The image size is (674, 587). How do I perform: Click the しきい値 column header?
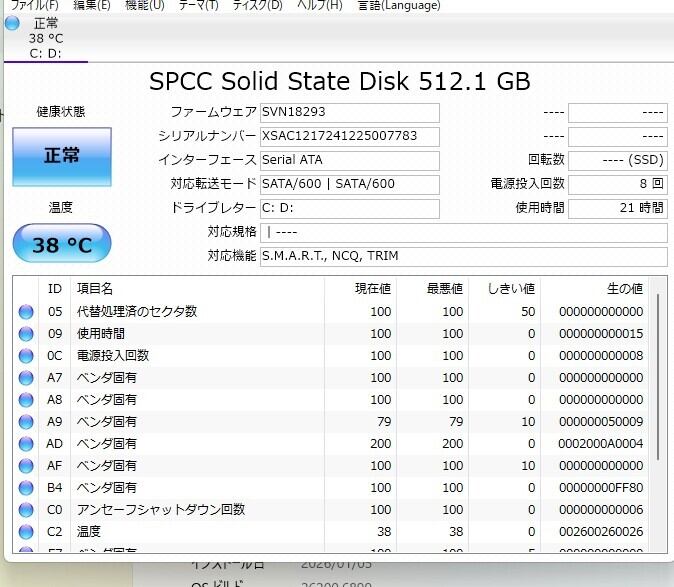505,289
